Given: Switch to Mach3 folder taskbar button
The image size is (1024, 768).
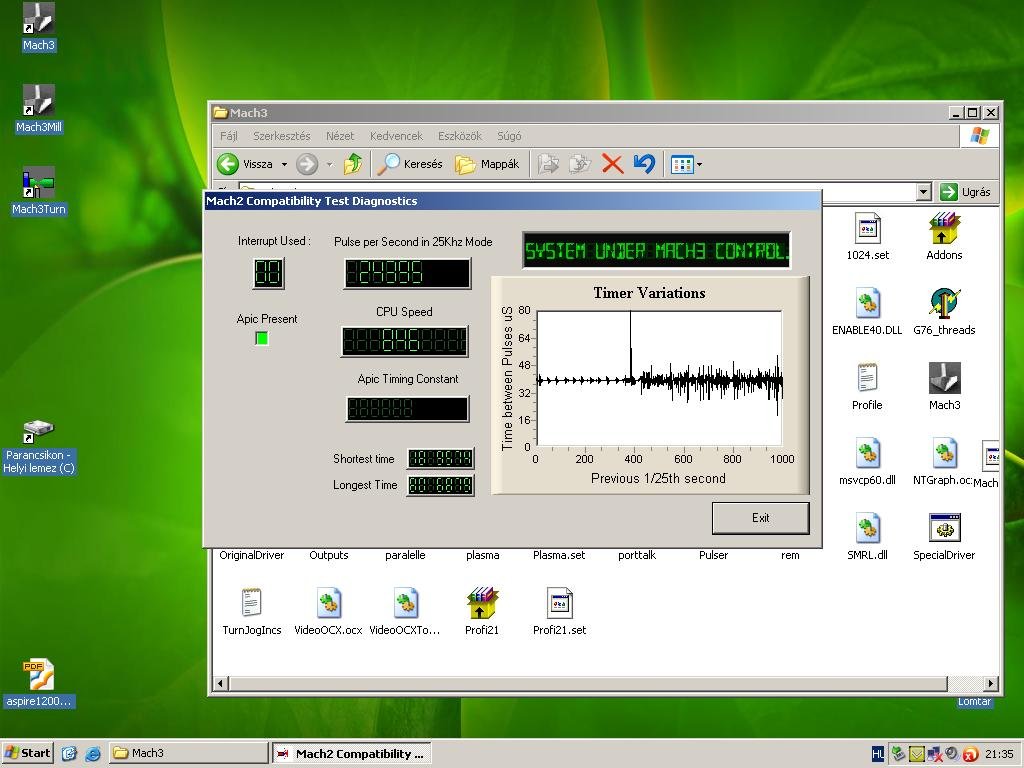Looking at the screenshot, I should click(188, 753).
